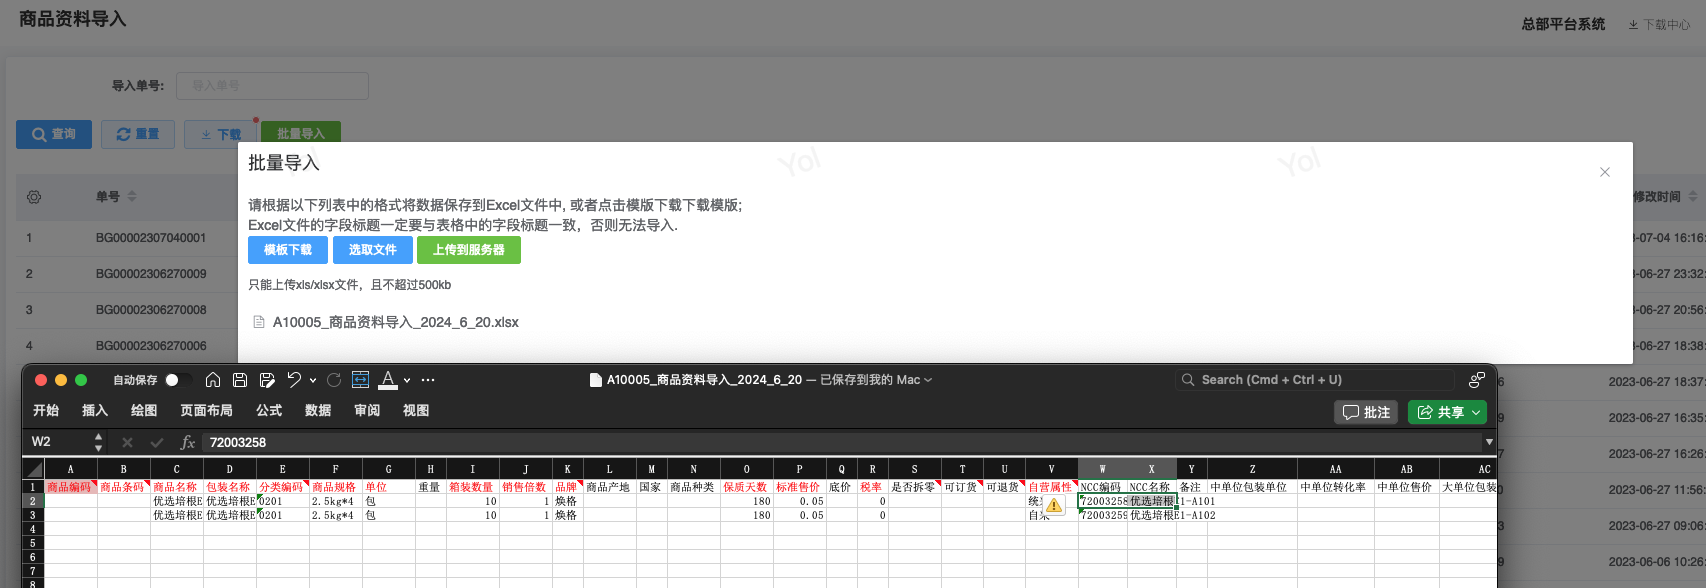Viewport: 1706px width, 588px height.
Task: Click the Undo arrow icon
Action: pyautogui.click(x=294, y=380)
